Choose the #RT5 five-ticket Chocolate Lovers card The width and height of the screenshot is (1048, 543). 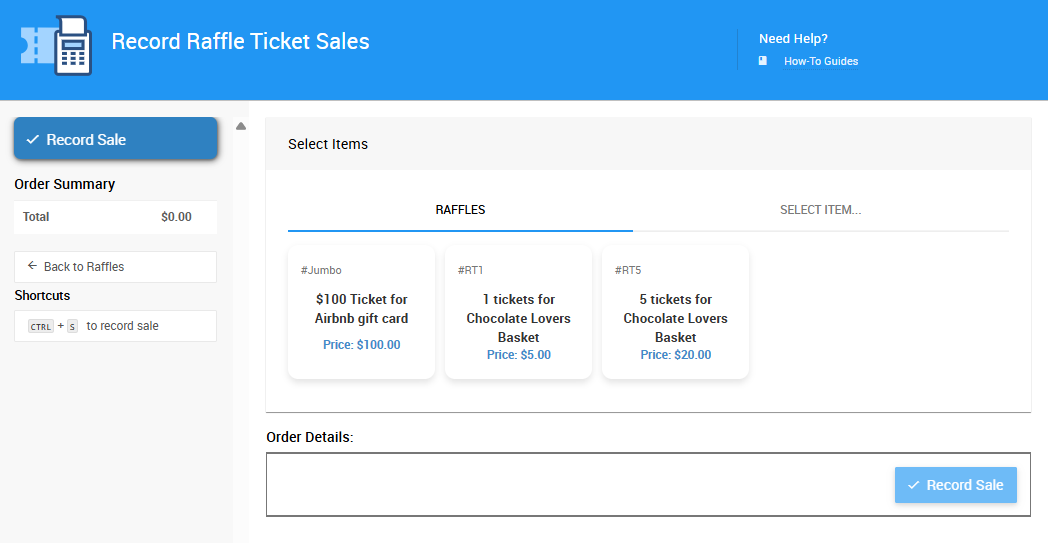click(675, 312)
